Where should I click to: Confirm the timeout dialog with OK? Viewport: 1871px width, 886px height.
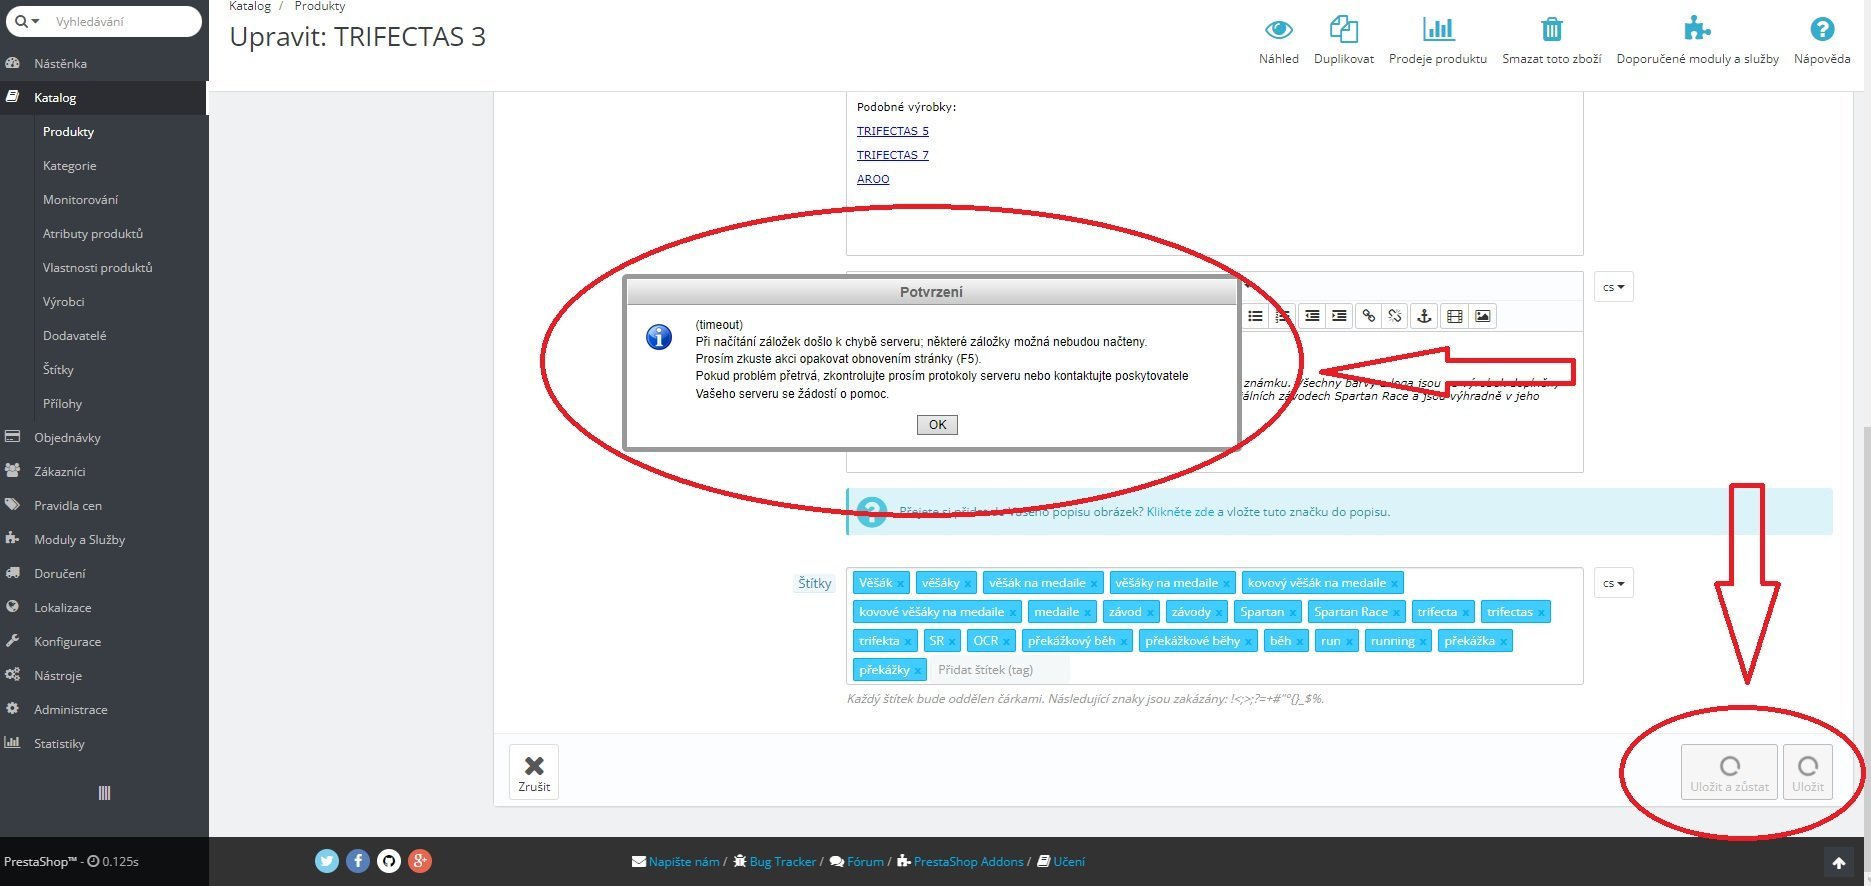point(937,425)
